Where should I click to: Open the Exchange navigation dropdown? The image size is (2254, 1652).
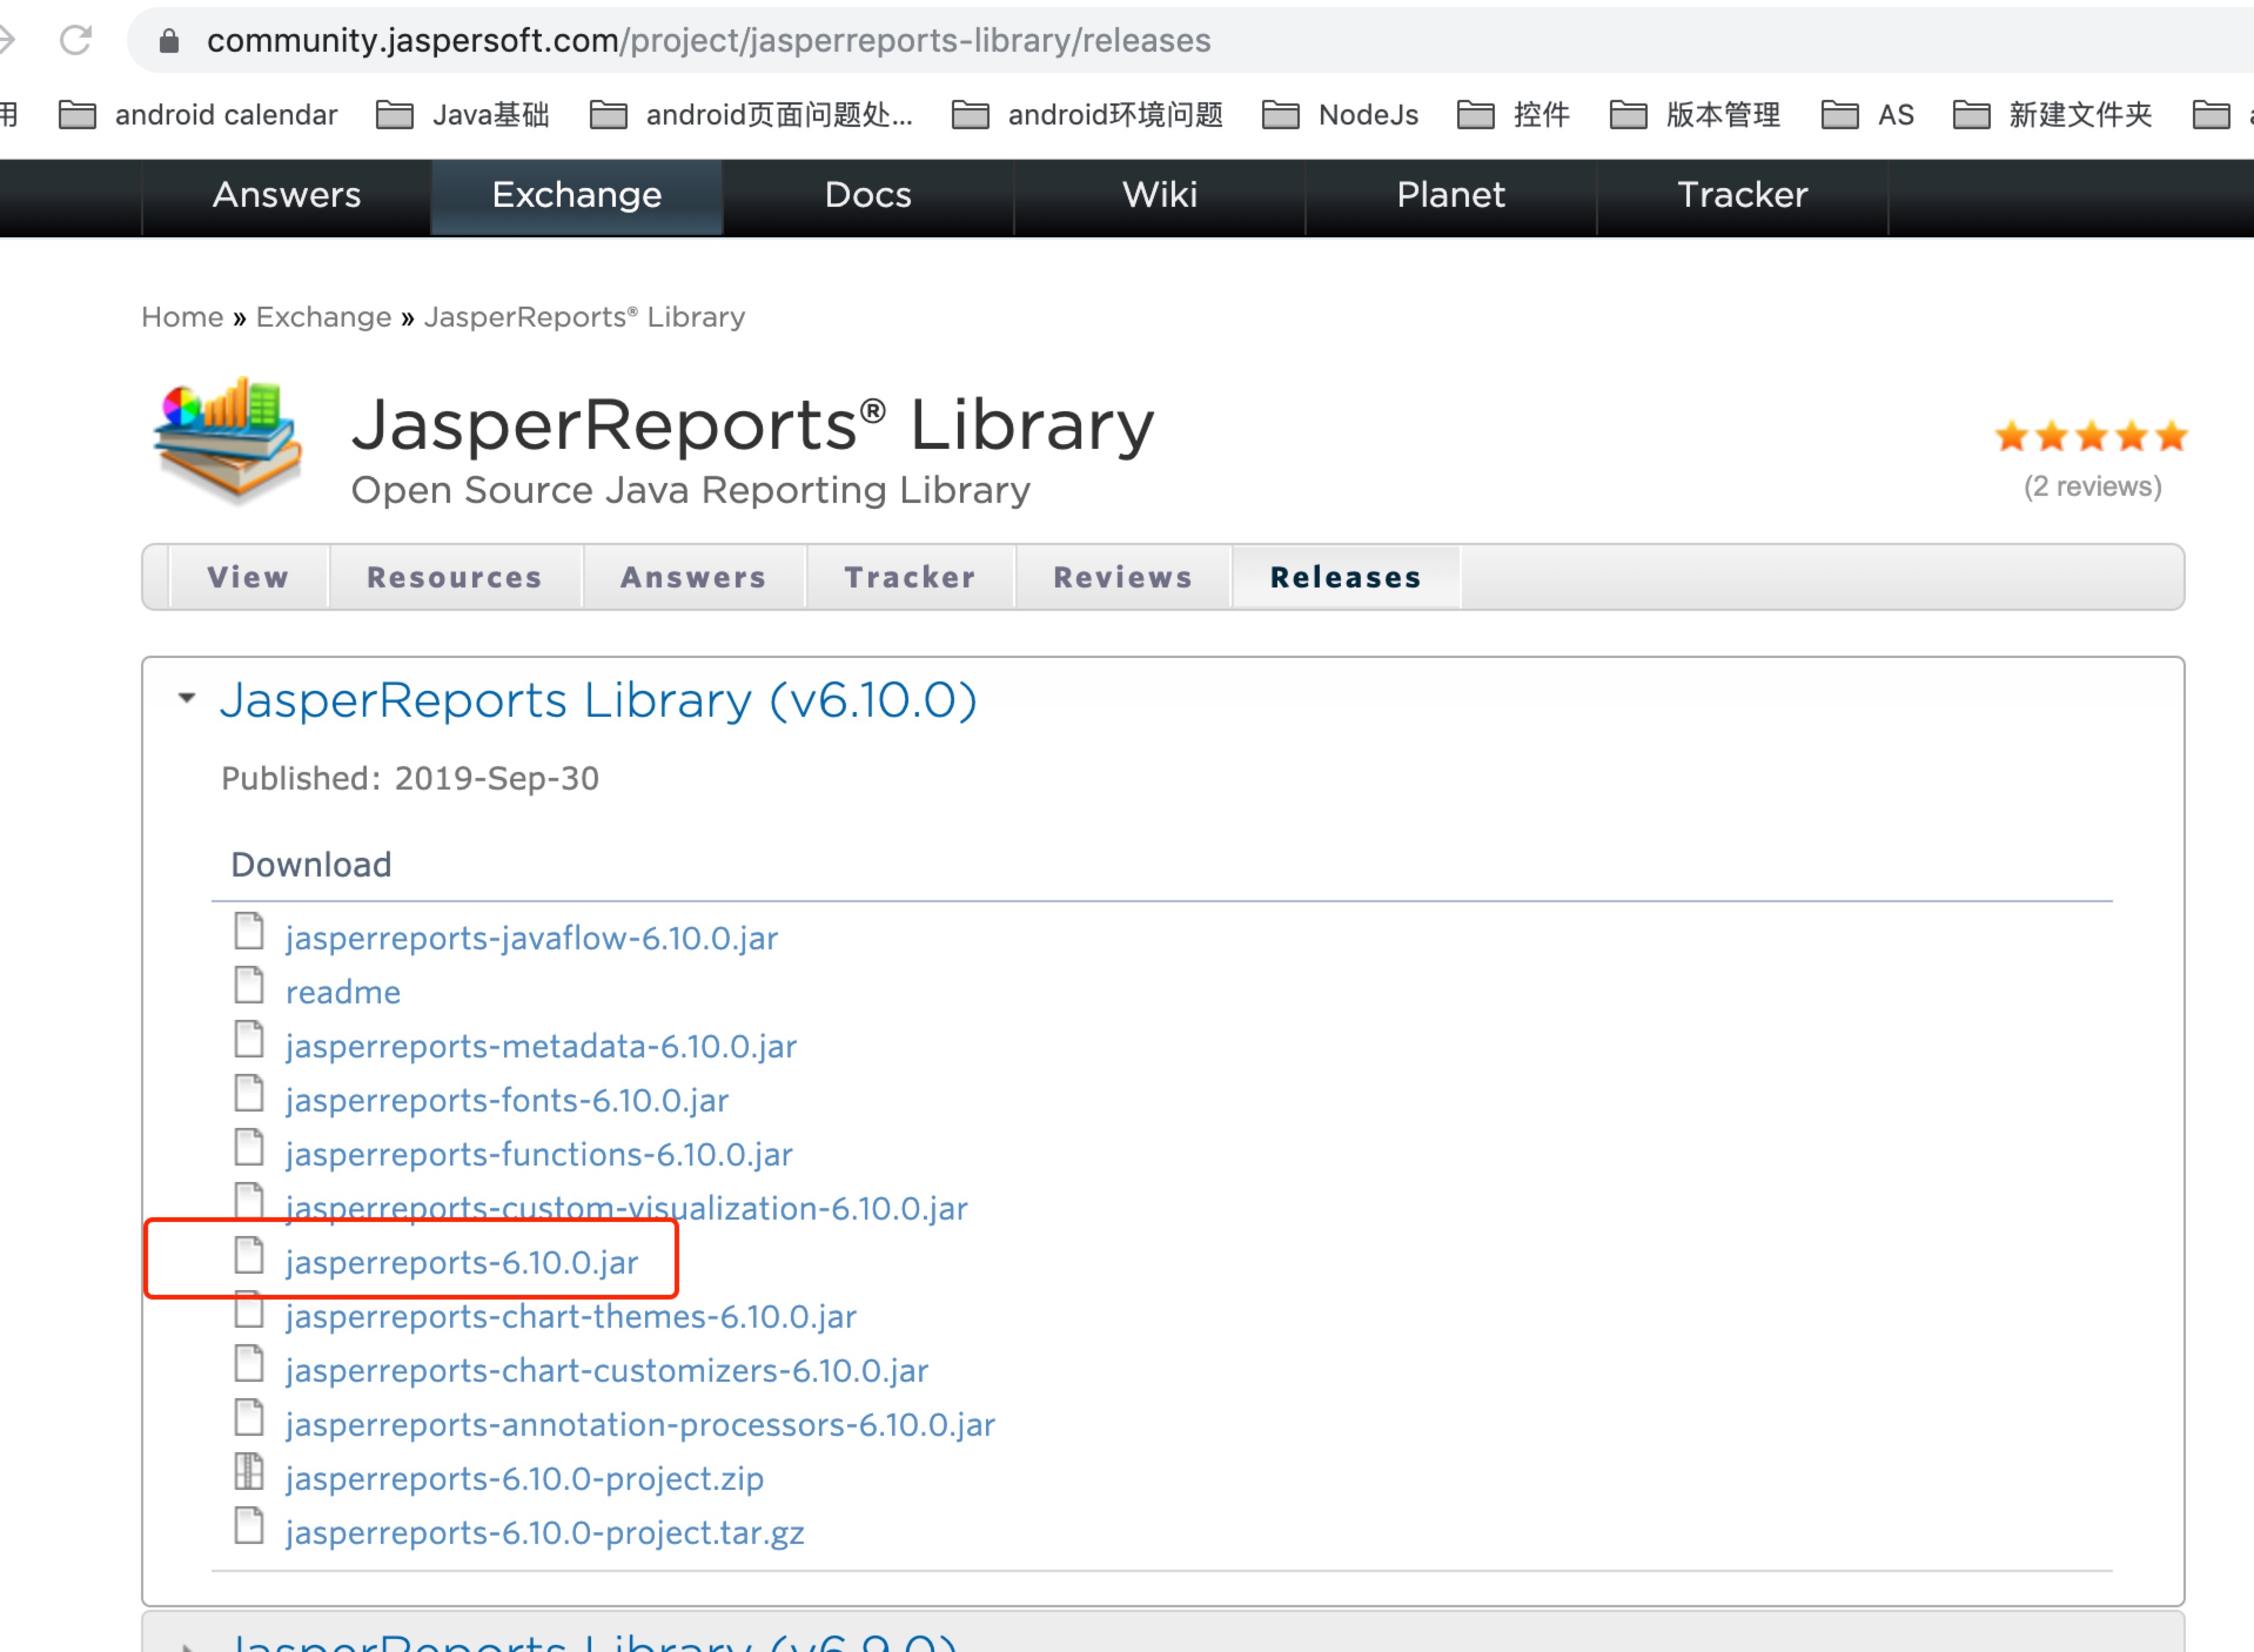[x=576, y=194]
